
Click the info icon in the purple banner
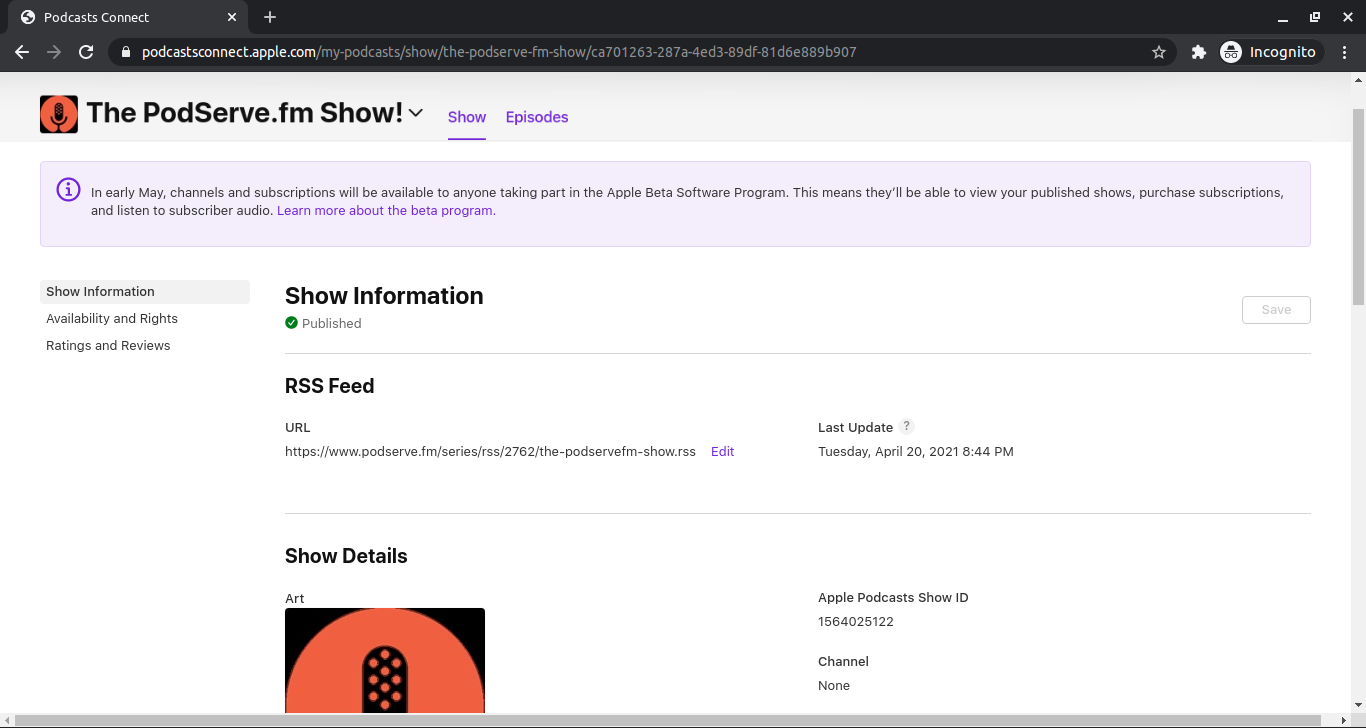tap(68, 189)
